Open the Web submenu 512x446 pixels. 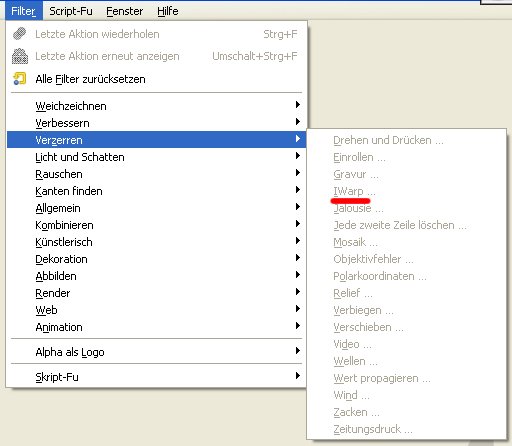click(156, 310)
